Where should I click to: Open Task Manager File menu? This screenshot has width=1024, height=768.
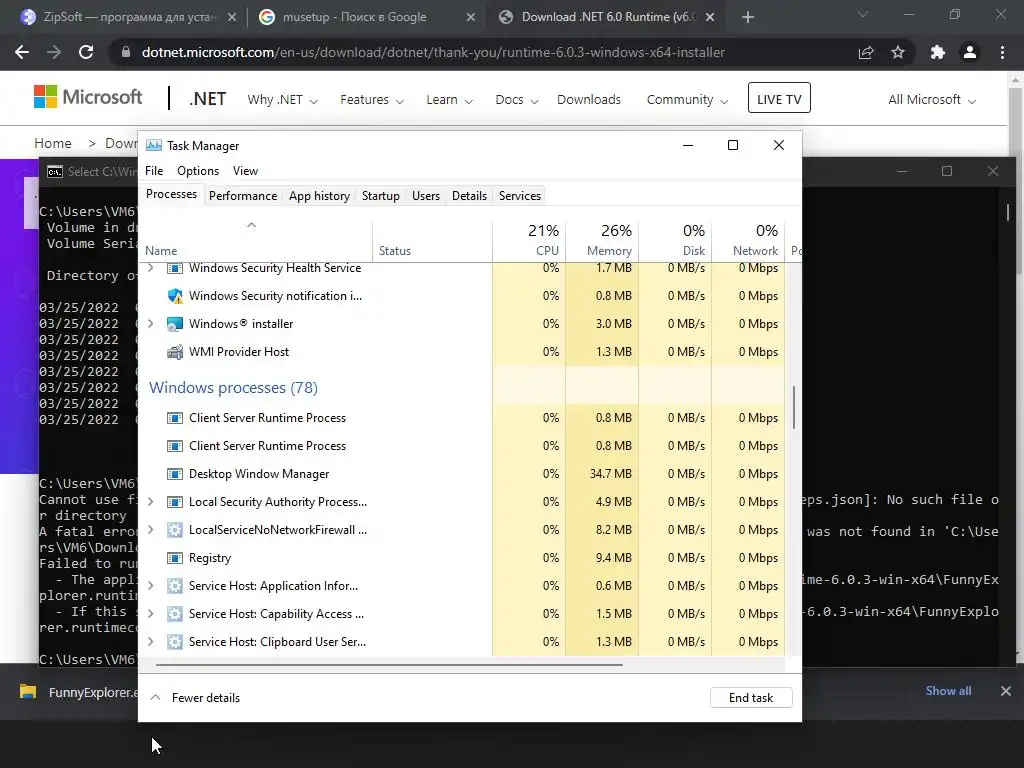coord(154,171)
